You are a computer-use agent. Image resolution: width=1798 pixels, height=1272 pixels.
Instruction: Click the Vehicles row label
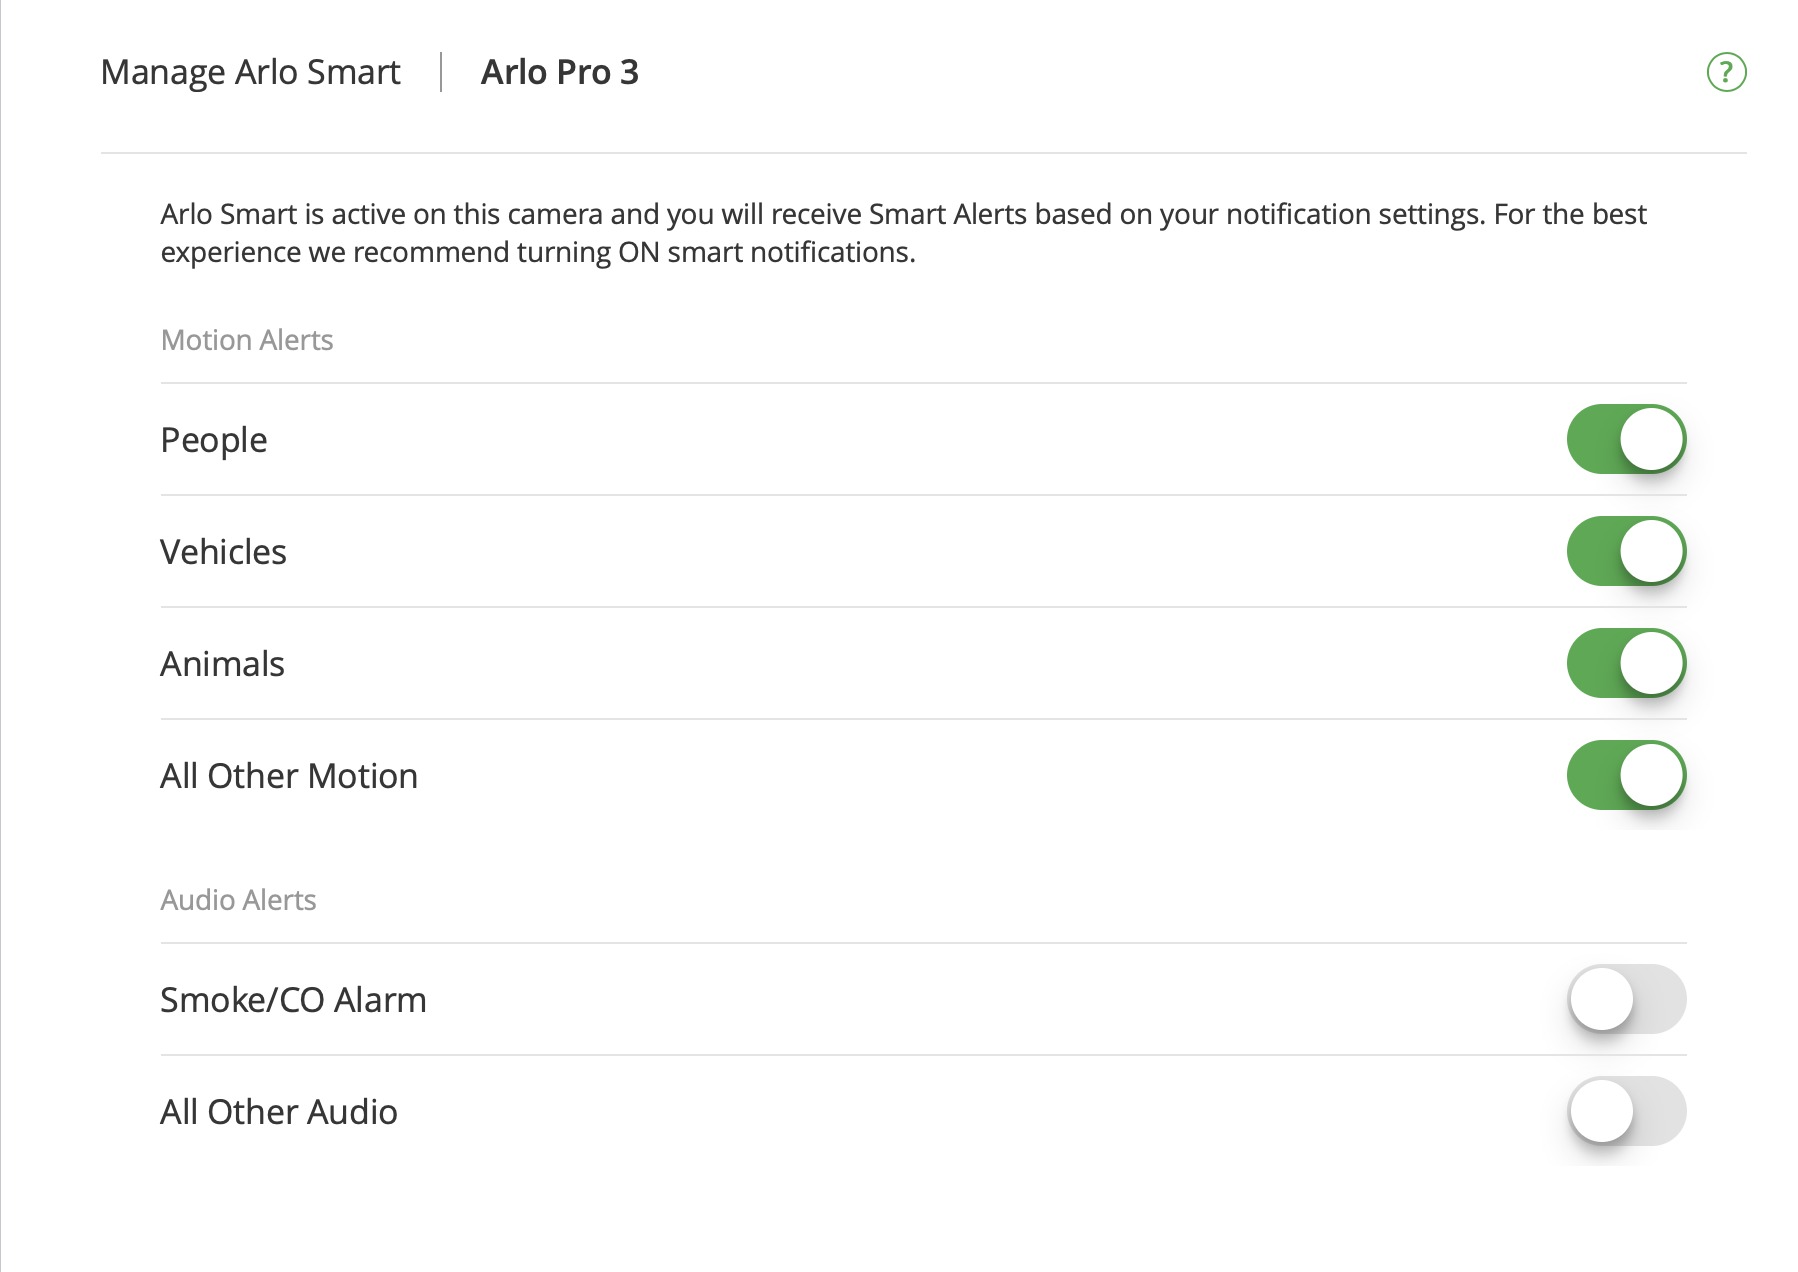point(223,552)
